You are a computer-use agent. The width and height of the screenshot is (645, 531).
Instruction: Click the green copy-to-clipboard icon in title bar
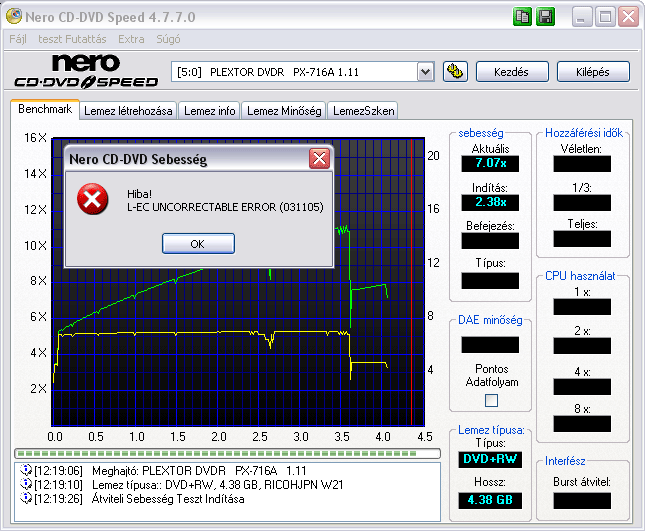tap(522, 17)
